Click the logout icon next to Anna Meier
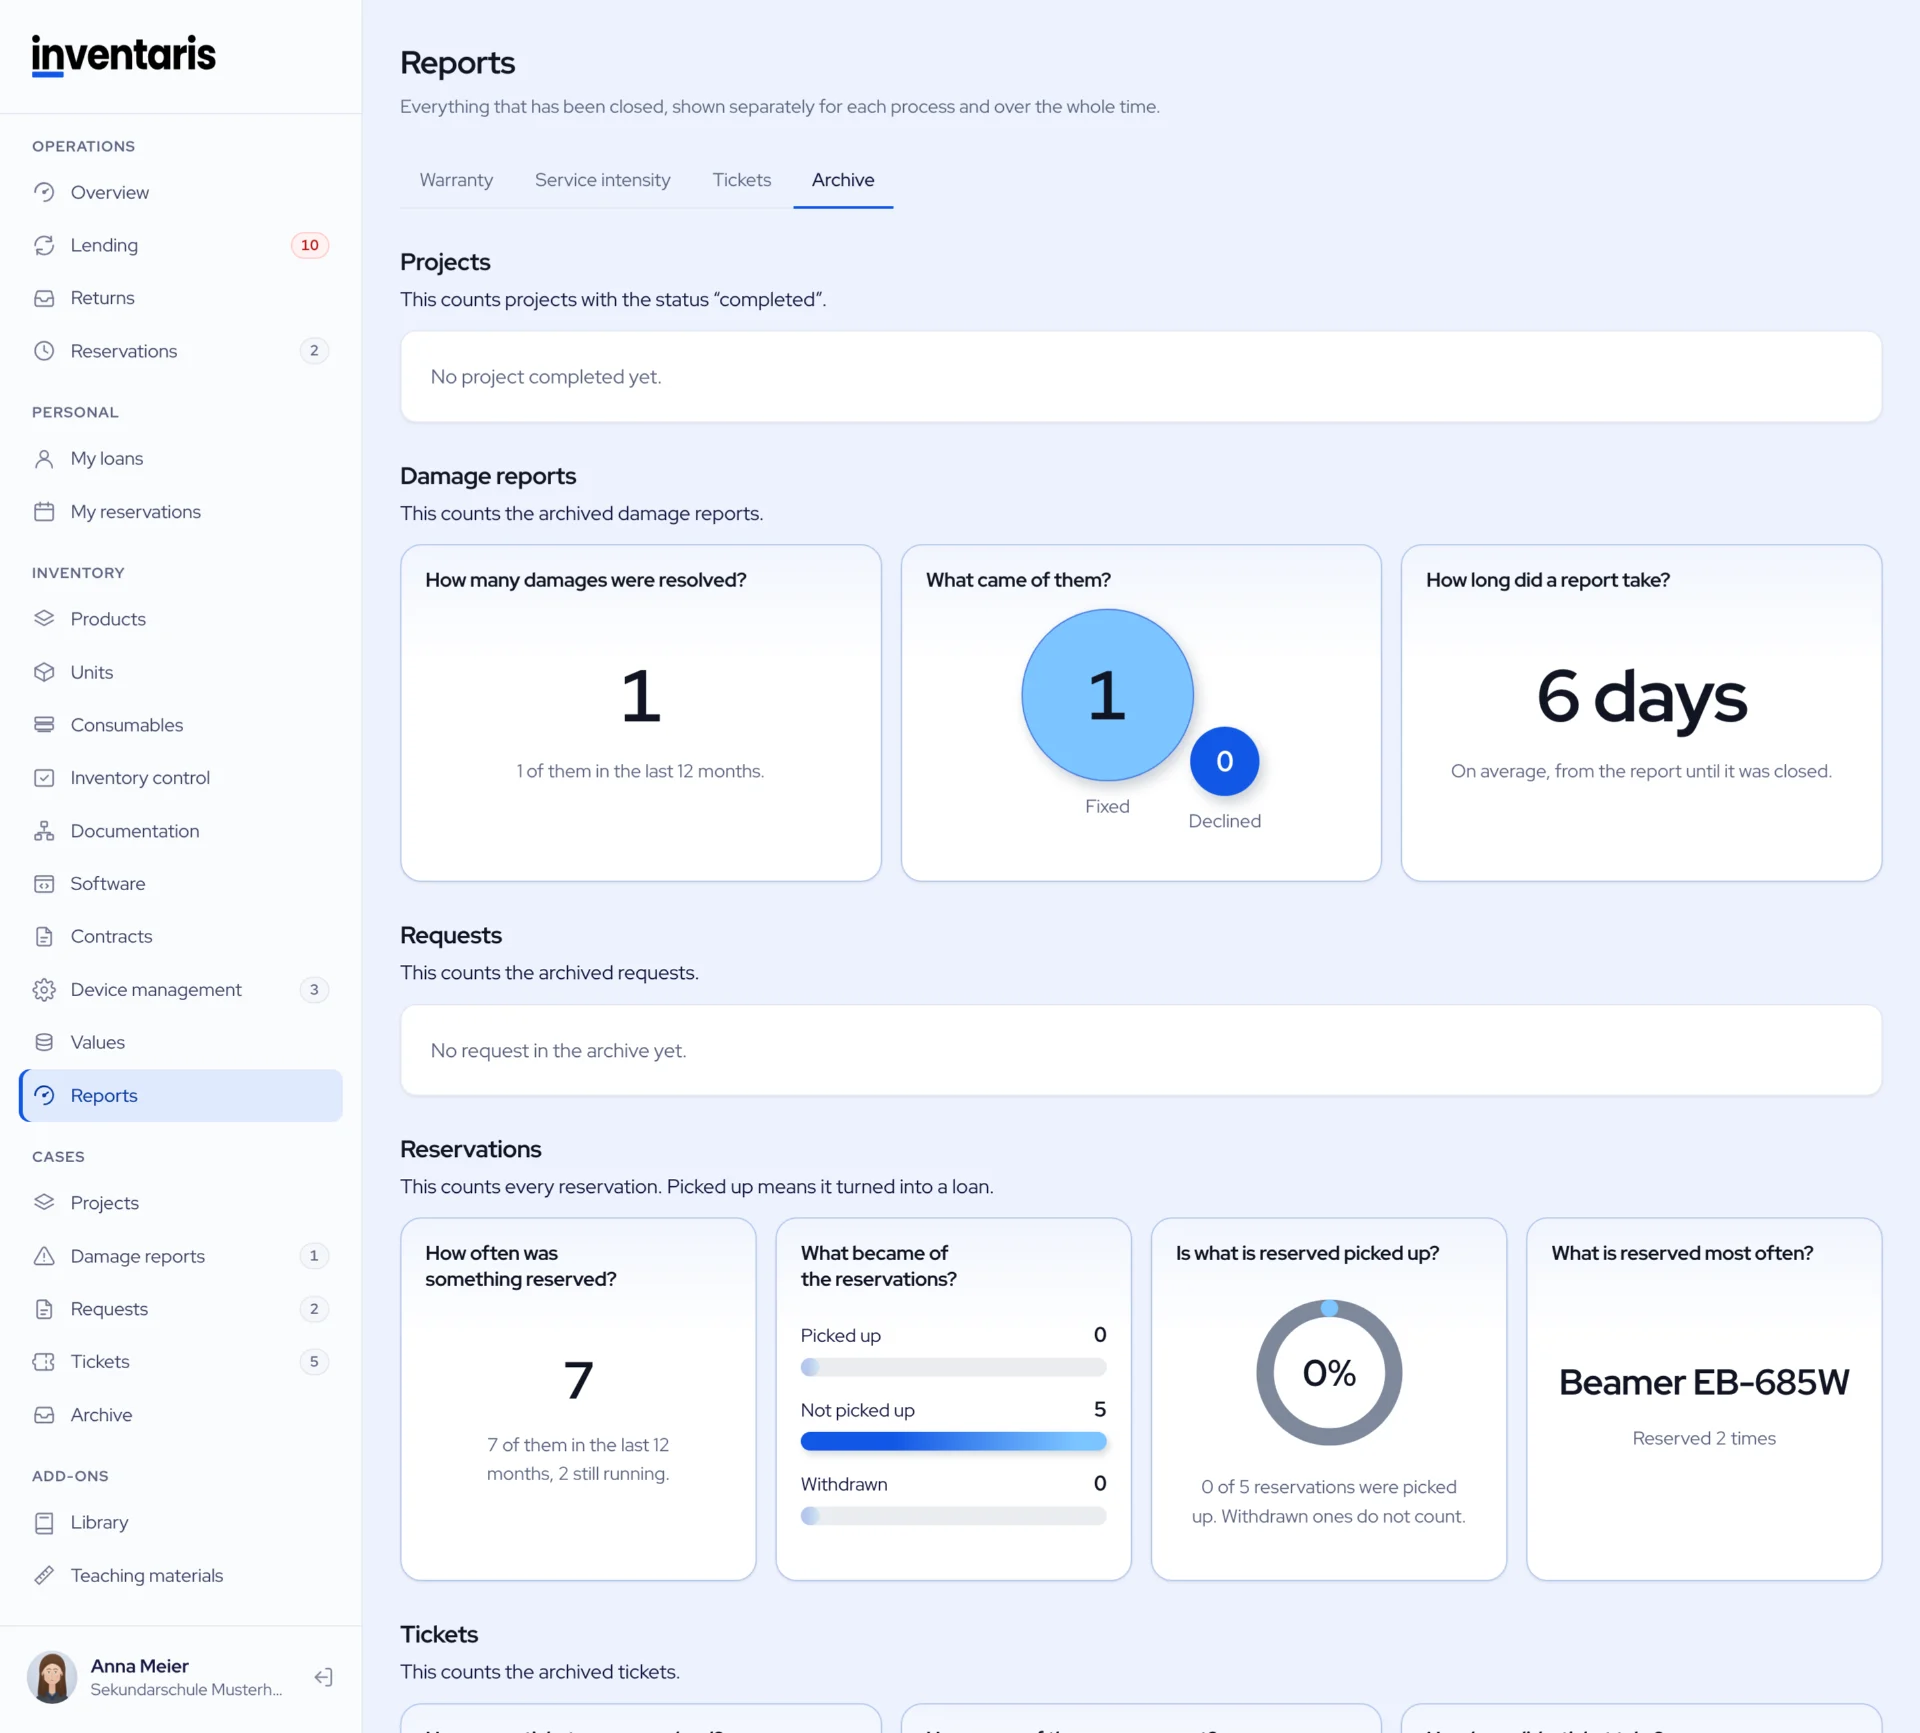 point(323,1677)
